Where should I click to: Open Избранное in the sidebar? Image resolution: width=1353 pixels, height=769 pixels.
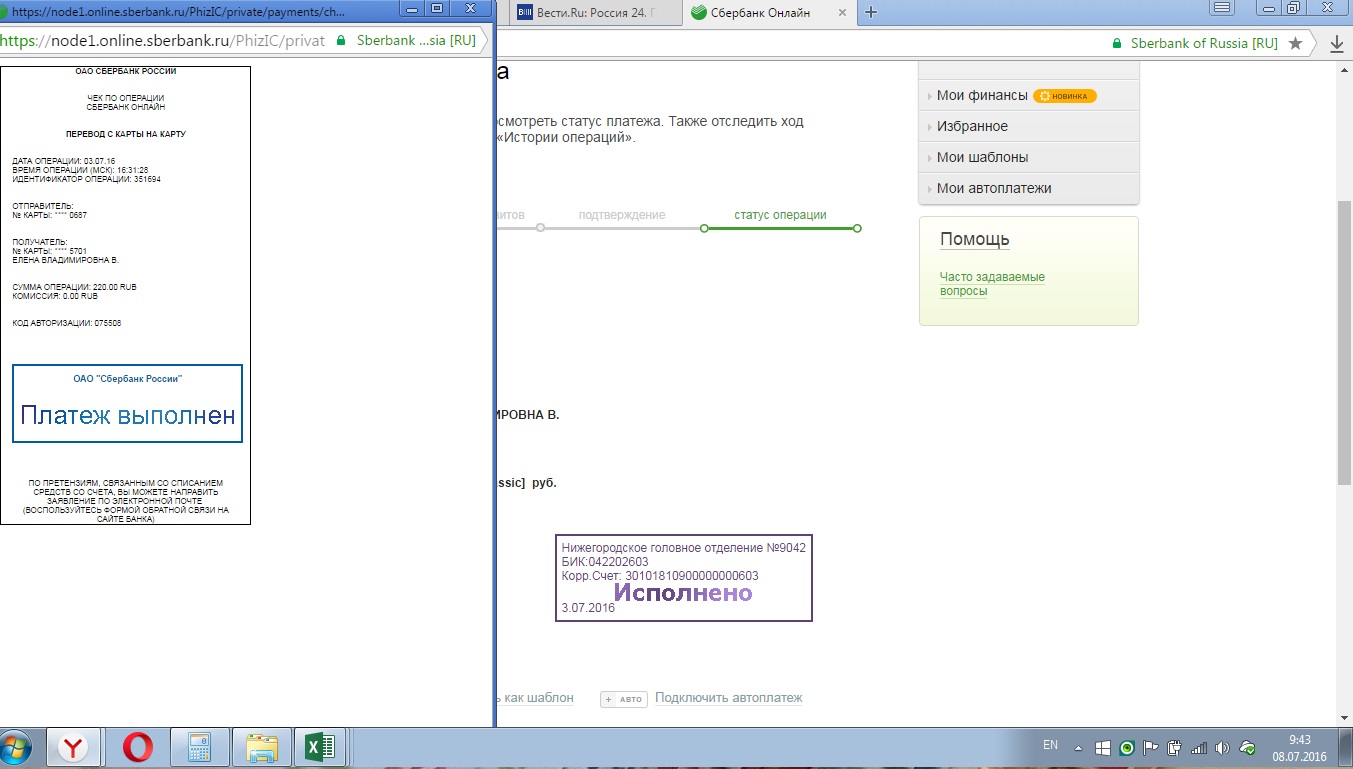point(972,126)
